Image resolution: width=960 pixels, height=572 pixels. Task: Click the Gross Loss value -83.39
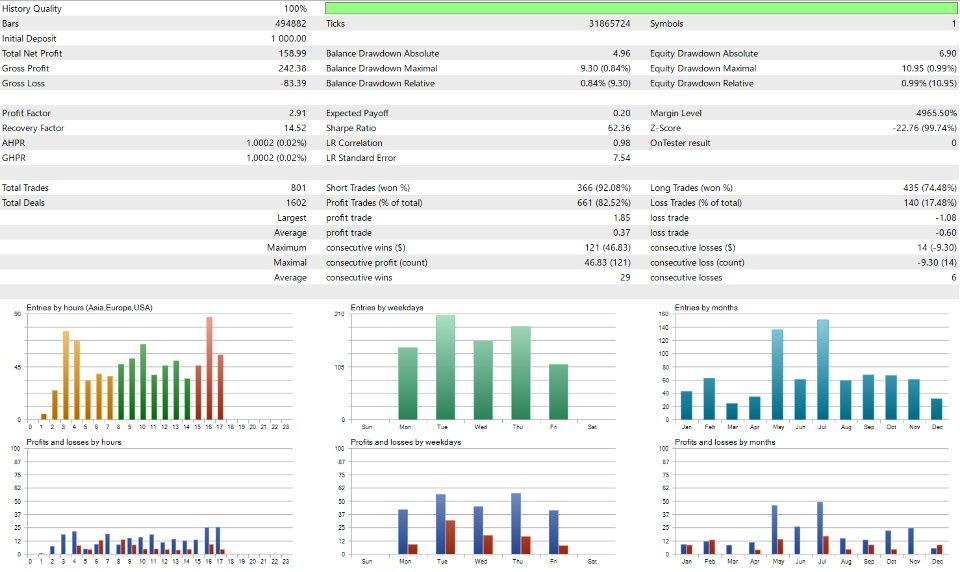click(x=293, y=83)
